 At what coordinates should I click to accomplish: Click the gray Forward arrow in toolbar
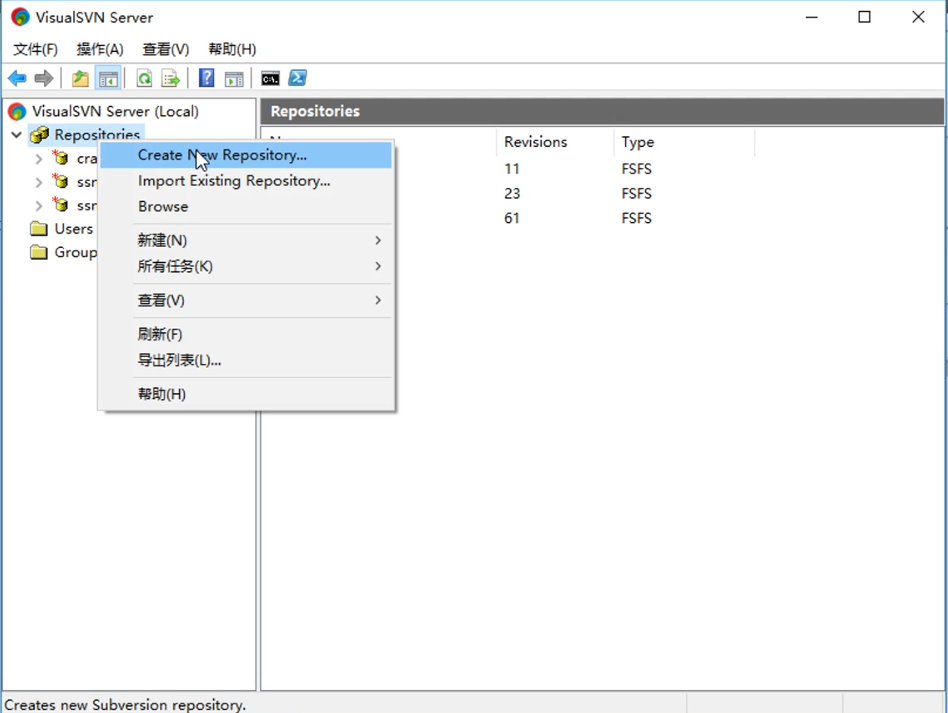(x=44, y=78)
